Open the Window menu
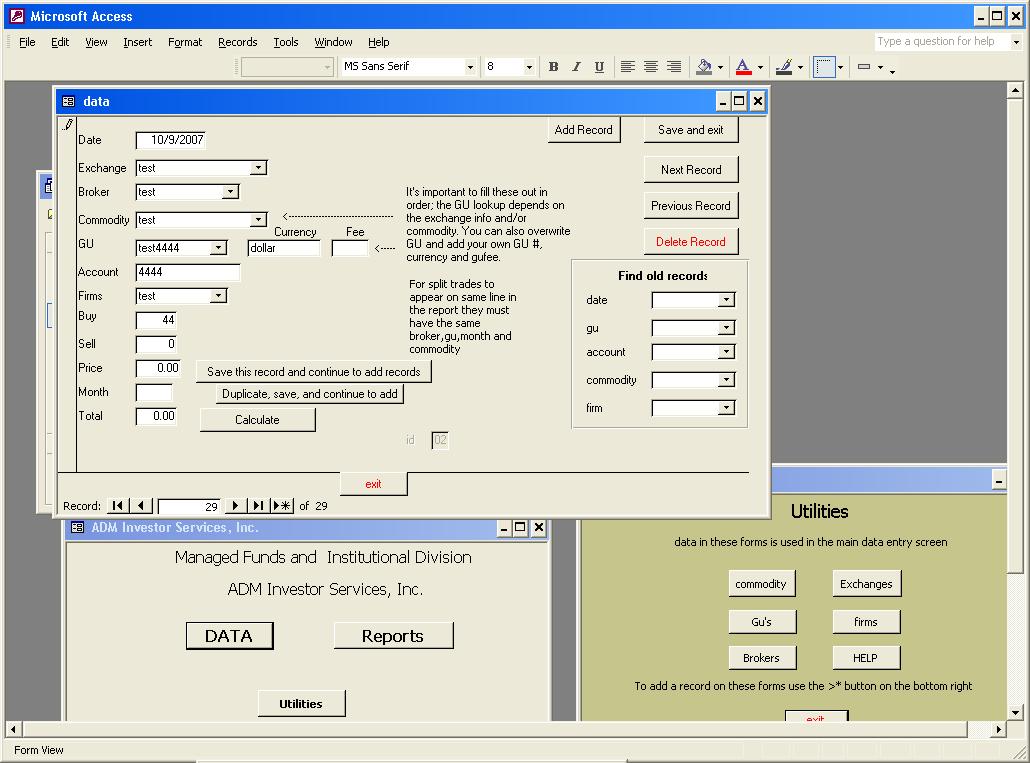Screen dimensions: 1030x763 333,42
